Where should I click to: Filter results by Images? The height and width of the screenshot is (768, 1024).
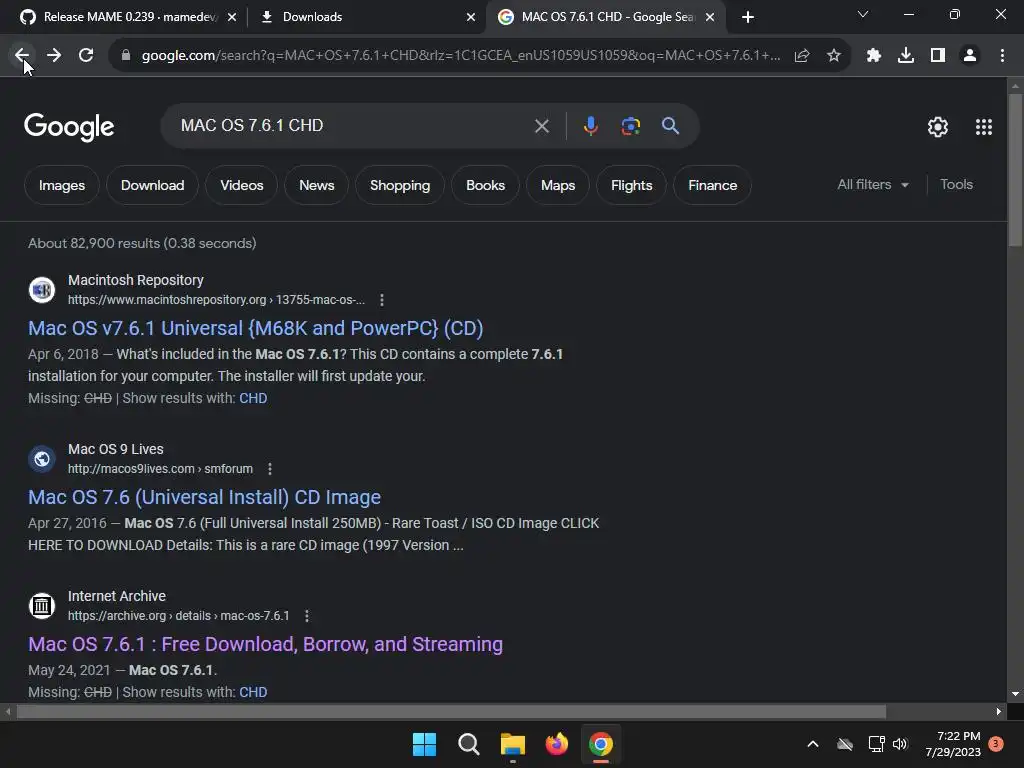coord(62,185)
